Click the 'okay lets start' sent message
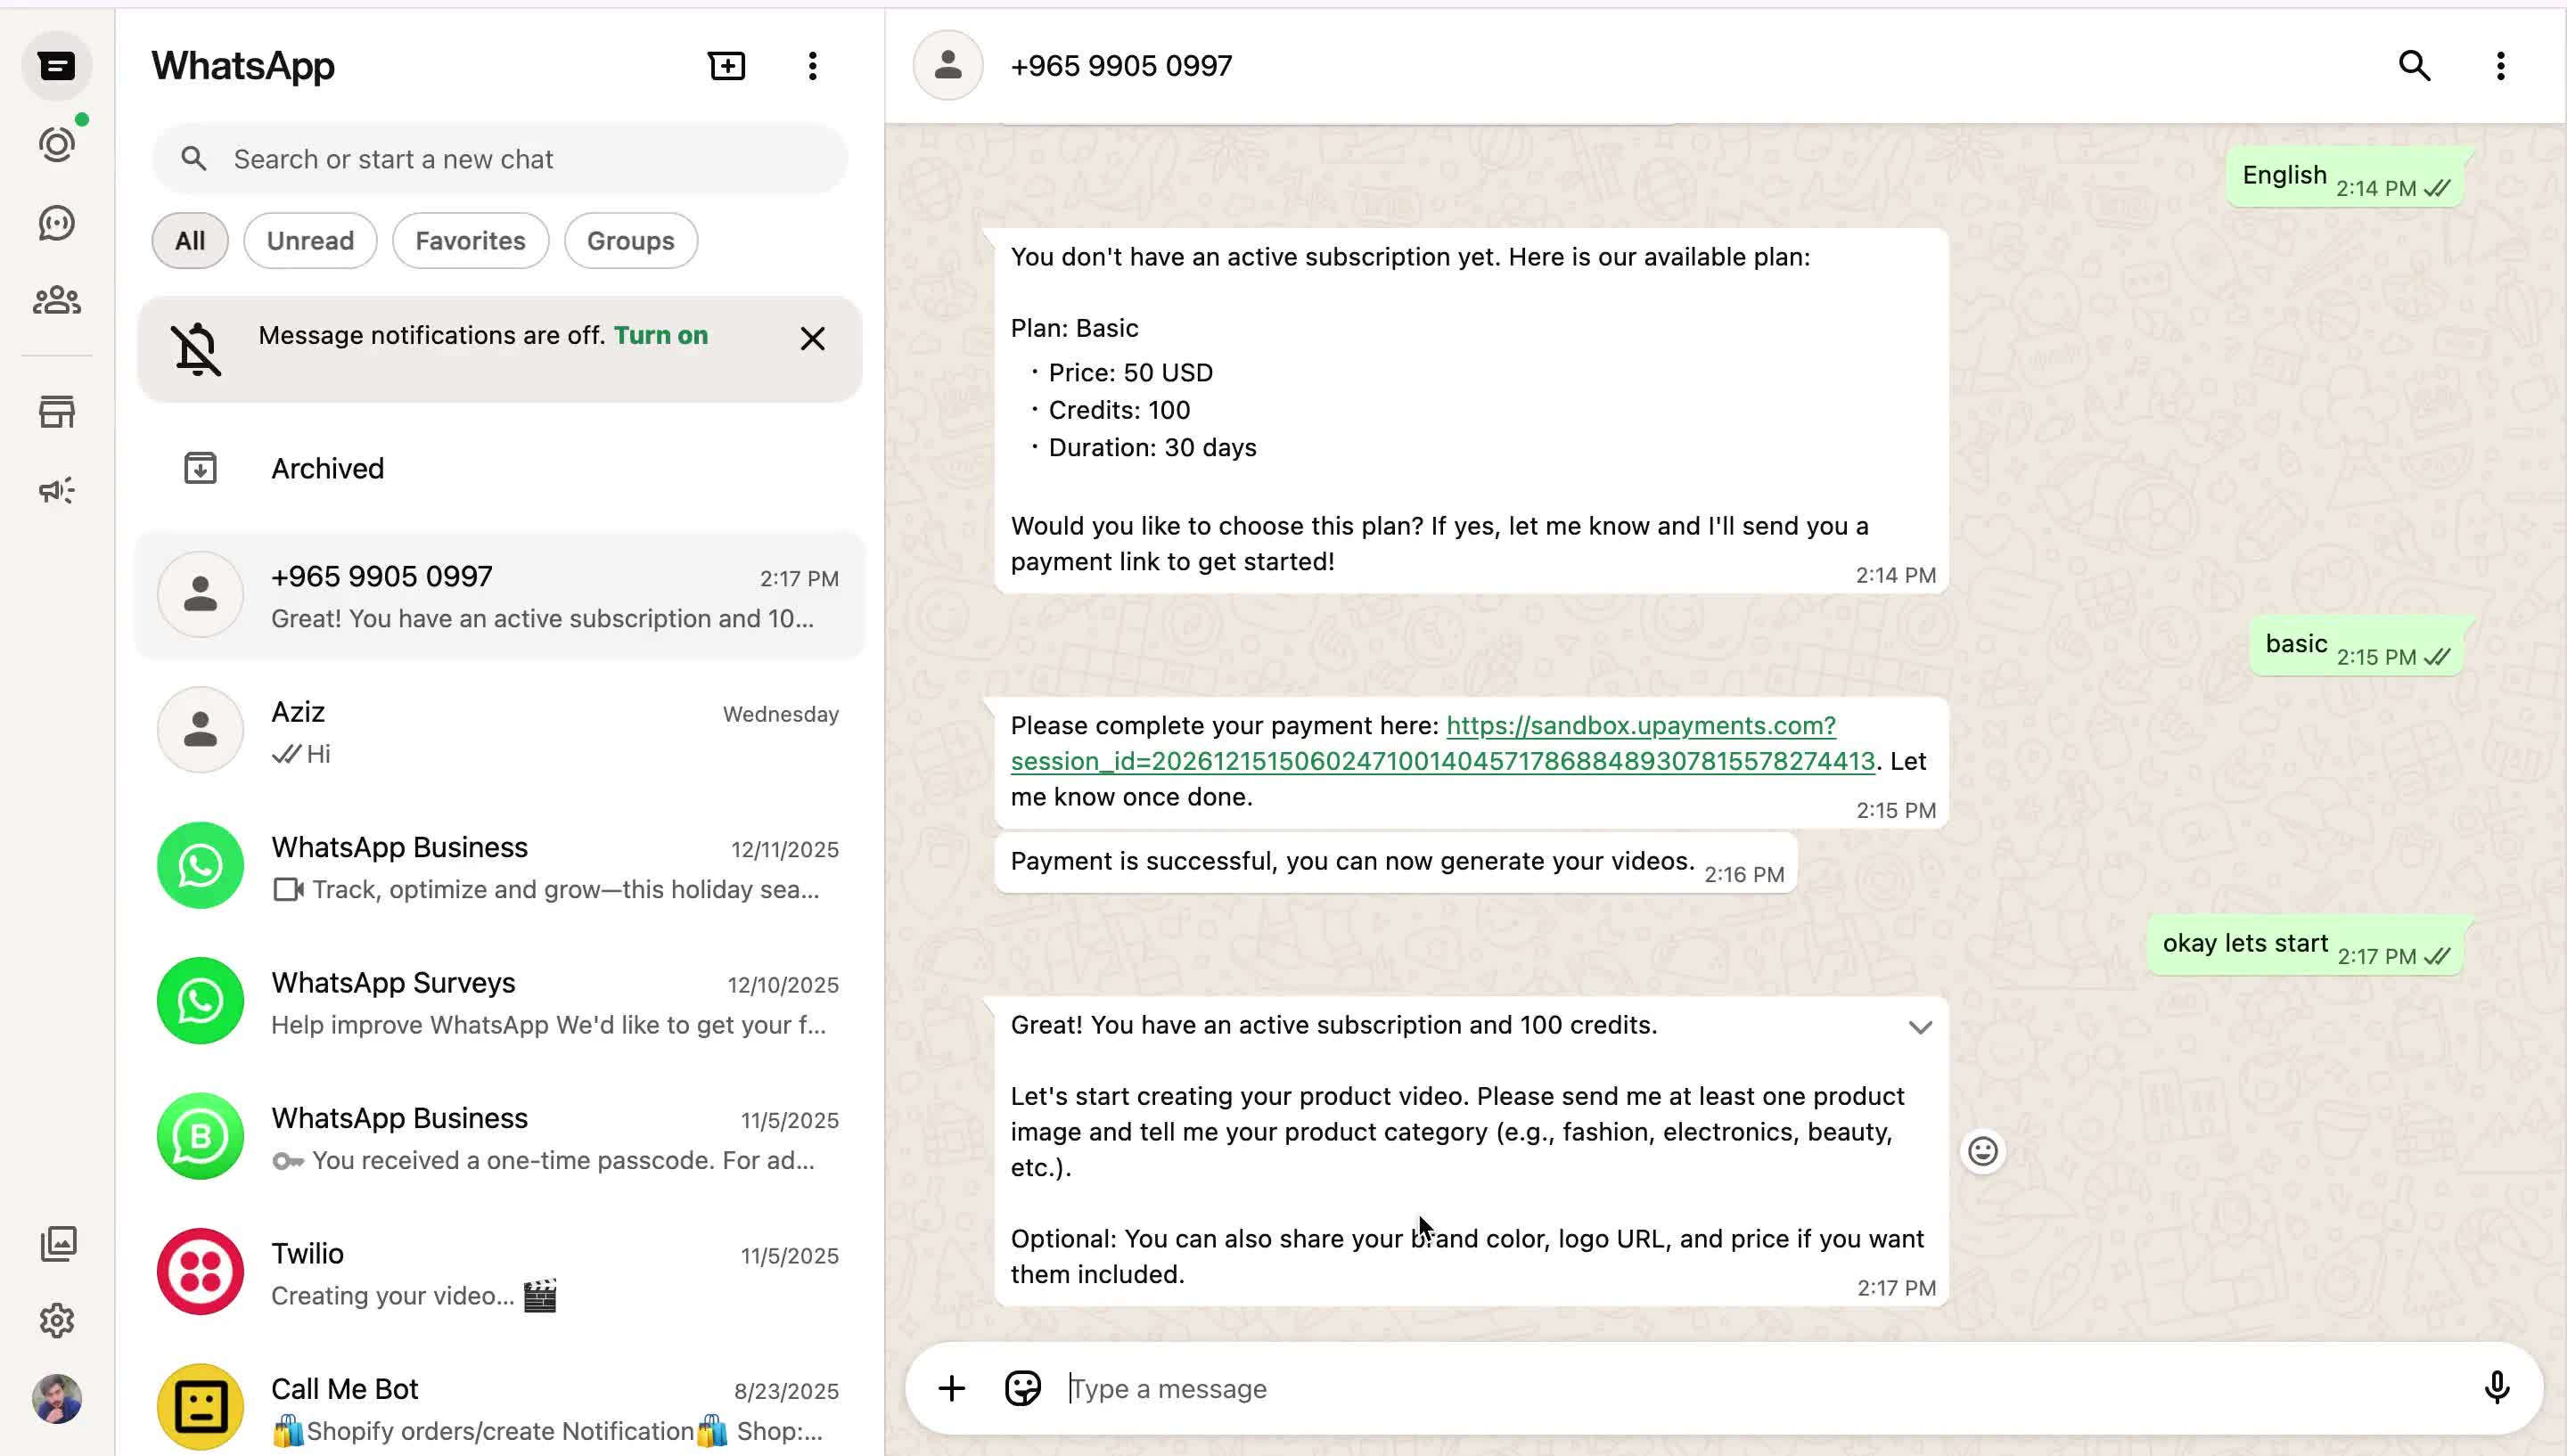Image resolution: width=2567 pixels, height=1456 pixels. [x=2305, y=945]
